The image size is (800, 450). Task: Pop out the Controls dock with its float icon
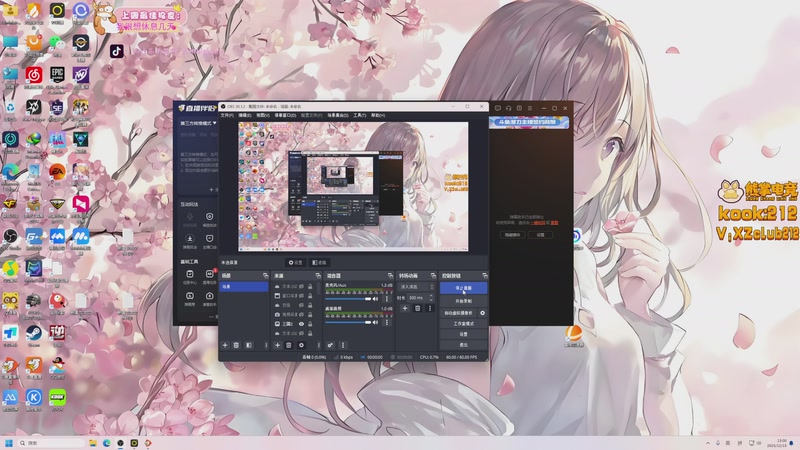point(485,276)
